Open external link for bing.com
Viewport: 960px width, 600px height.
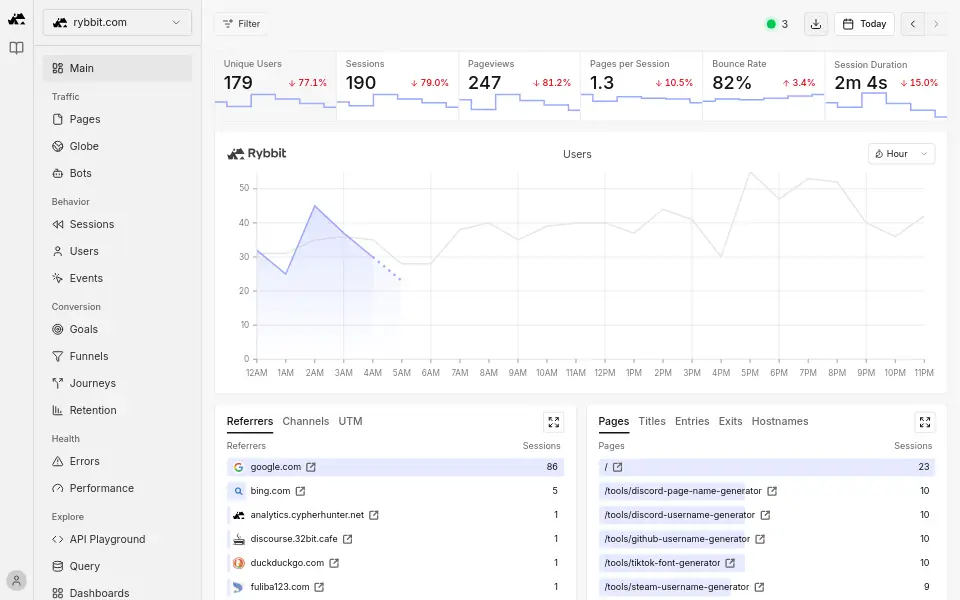(300, 491)
